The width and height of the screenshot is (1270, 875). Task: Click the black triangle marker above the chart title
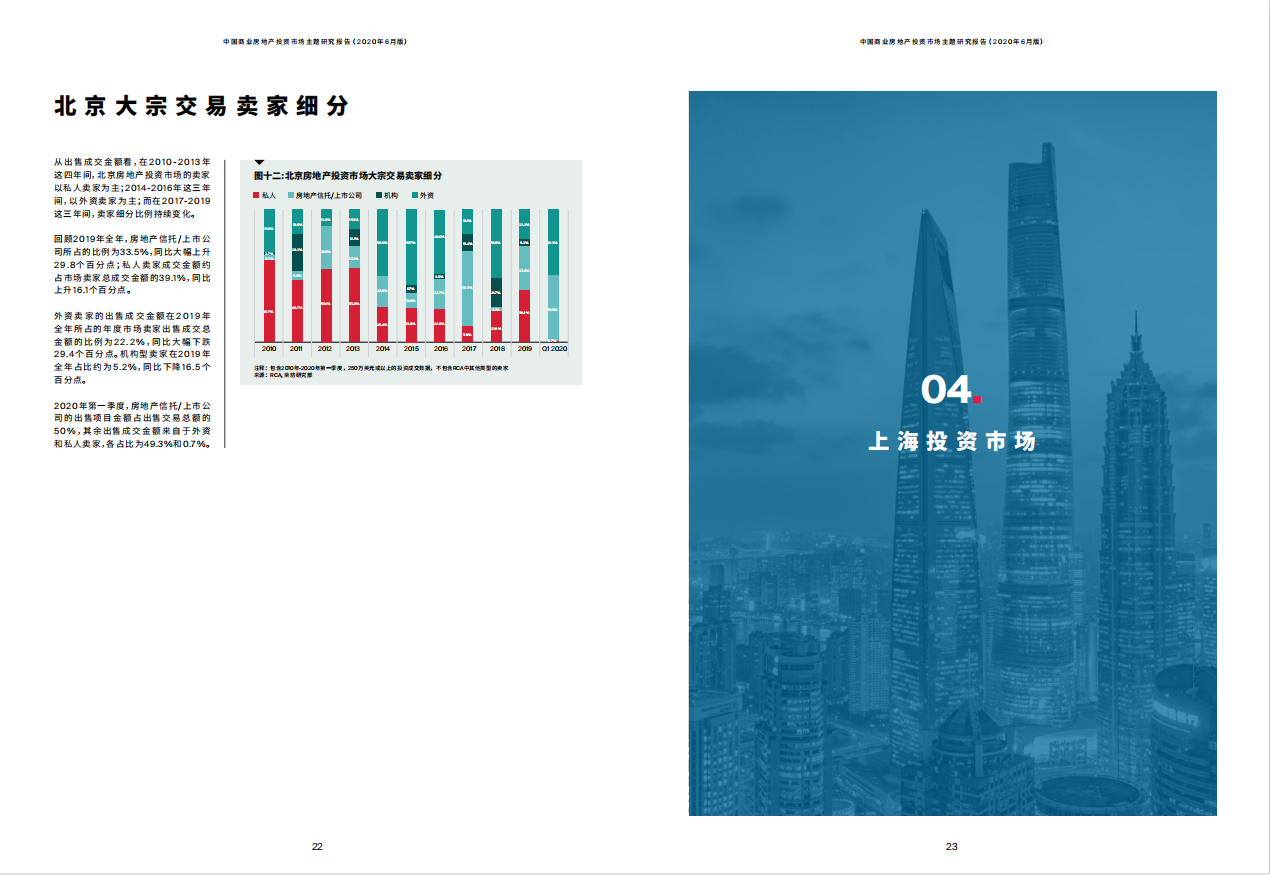coord(259,162)
